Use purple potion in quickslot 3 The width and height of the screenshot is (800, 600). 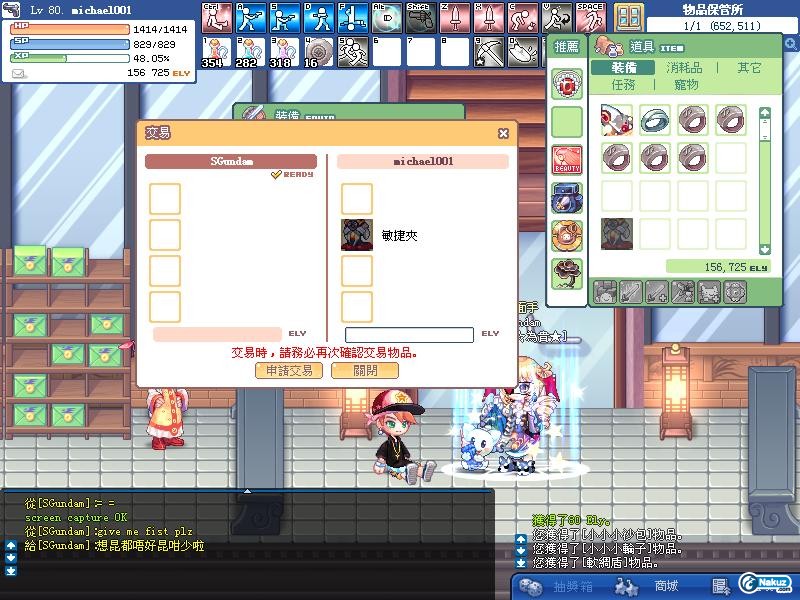click(285, 52)
